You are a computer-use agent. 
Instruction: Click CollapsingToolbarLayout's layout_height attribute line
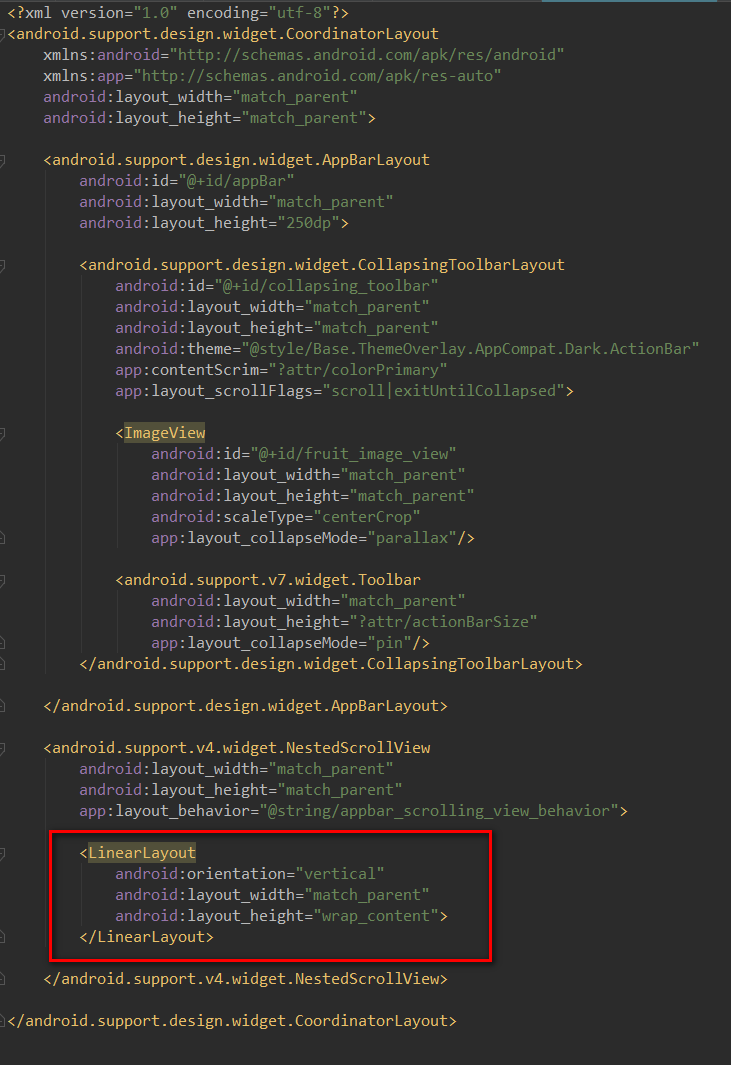click(277, 329)
